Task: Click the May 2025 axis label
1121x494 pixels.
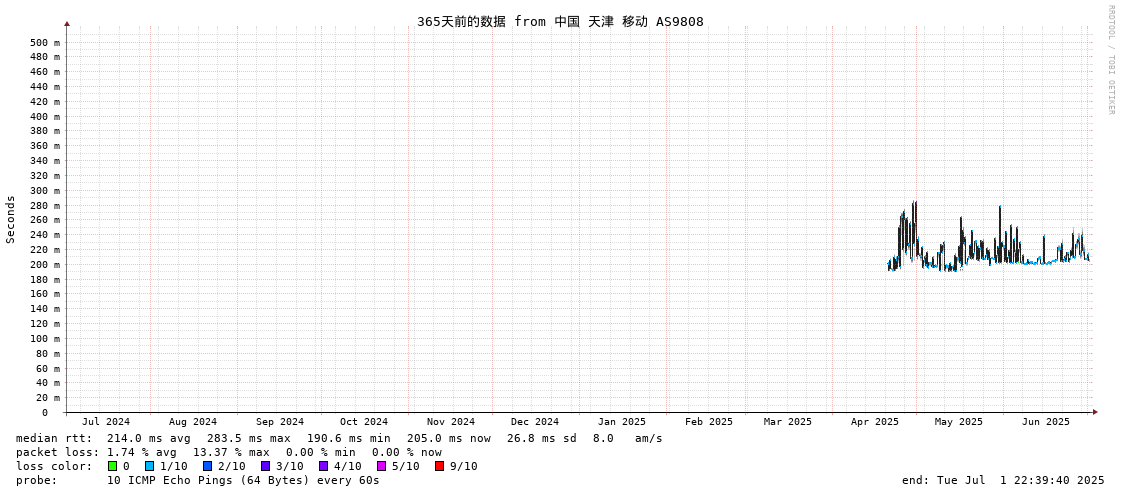Action: click(959, 422)
